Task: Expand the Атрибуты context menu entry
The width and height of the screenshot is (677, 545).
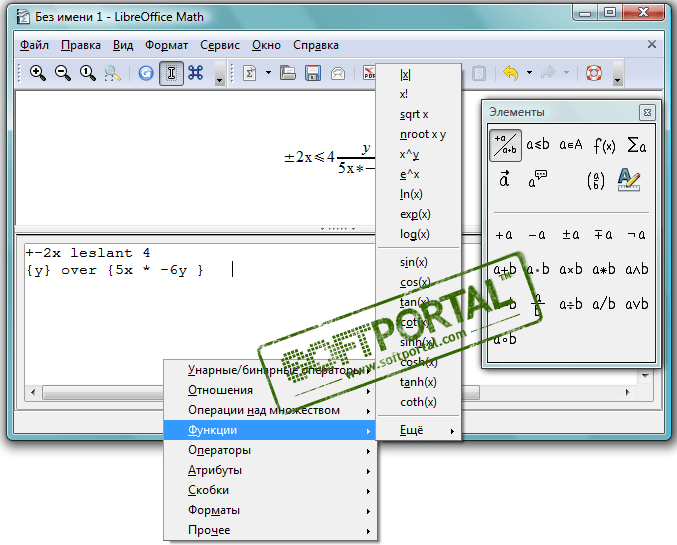Action: click(x=270, y=470)
